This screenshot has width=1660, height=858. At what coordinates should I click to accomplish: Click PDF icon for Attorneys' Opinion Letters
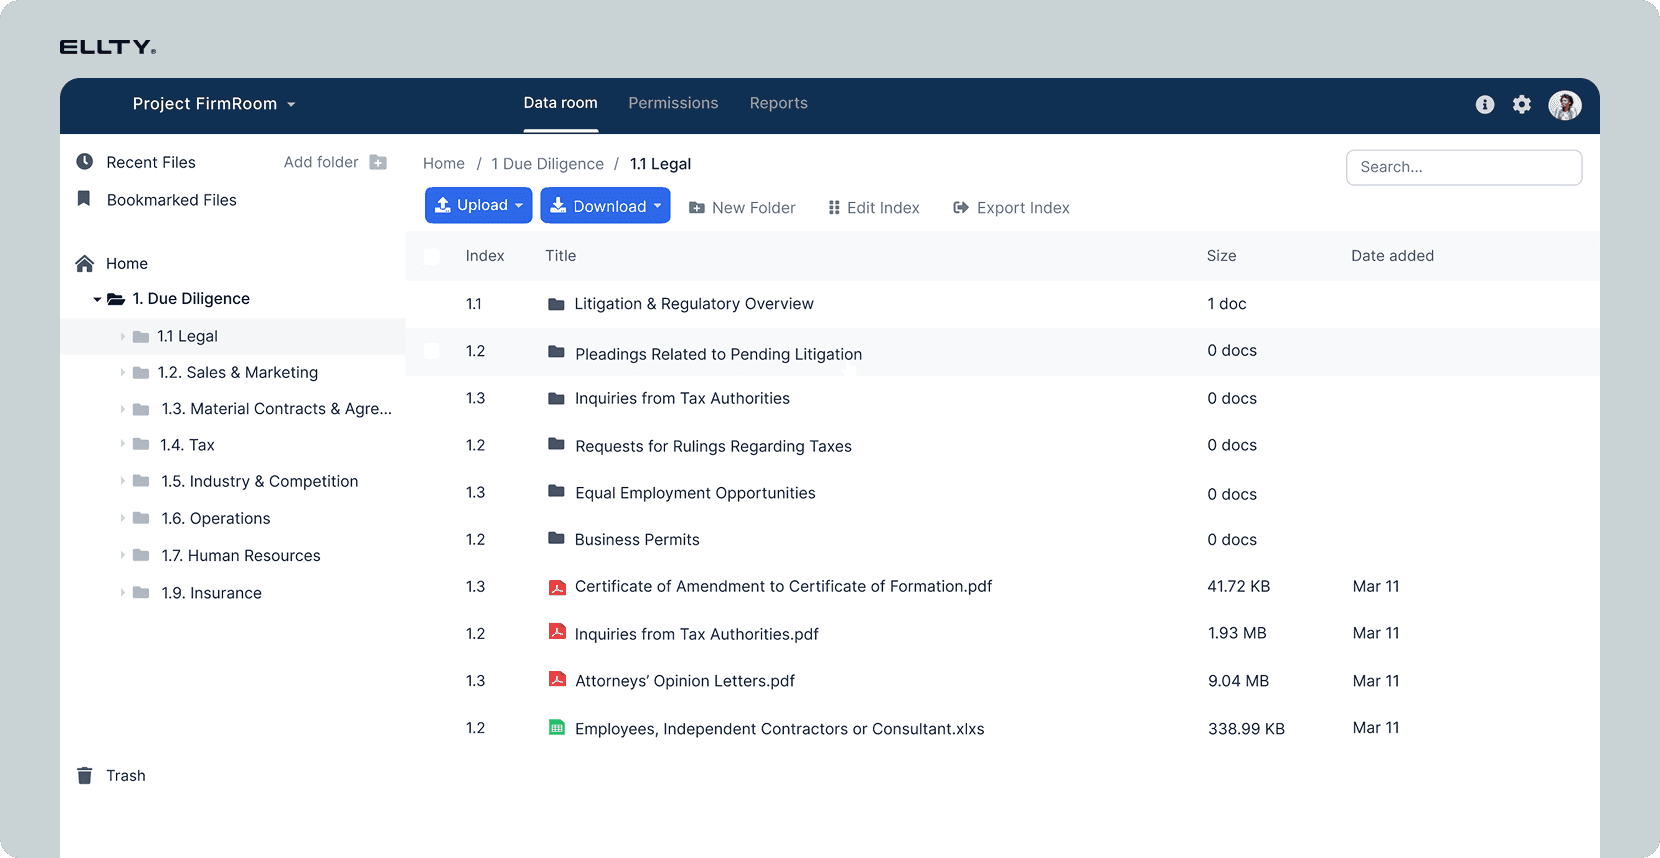[557, 680]
